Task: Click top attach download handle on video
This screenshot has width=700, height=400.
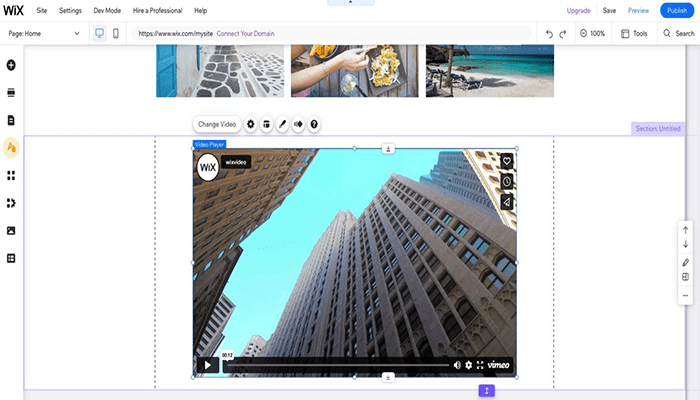Action: tap(388, 149)
